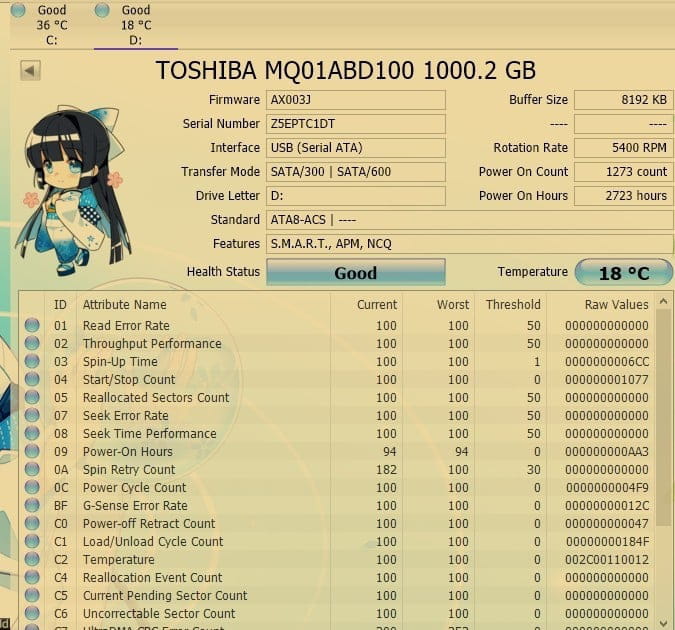The image size is (675, 630).
Task: Select raw value 00000000012C for G-Sense Error Rate
Action: tap(607, 506)
